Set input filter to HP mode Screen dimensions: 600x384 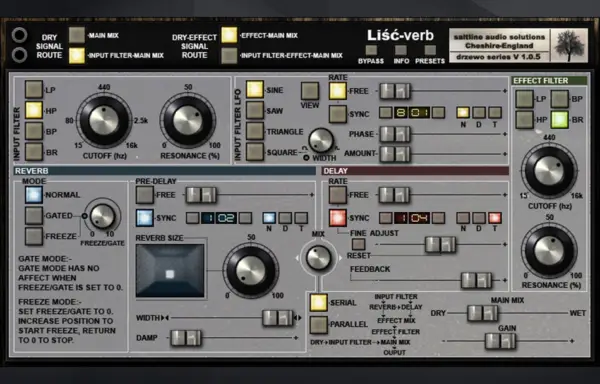pyautogui.click(x=34, y=110)
